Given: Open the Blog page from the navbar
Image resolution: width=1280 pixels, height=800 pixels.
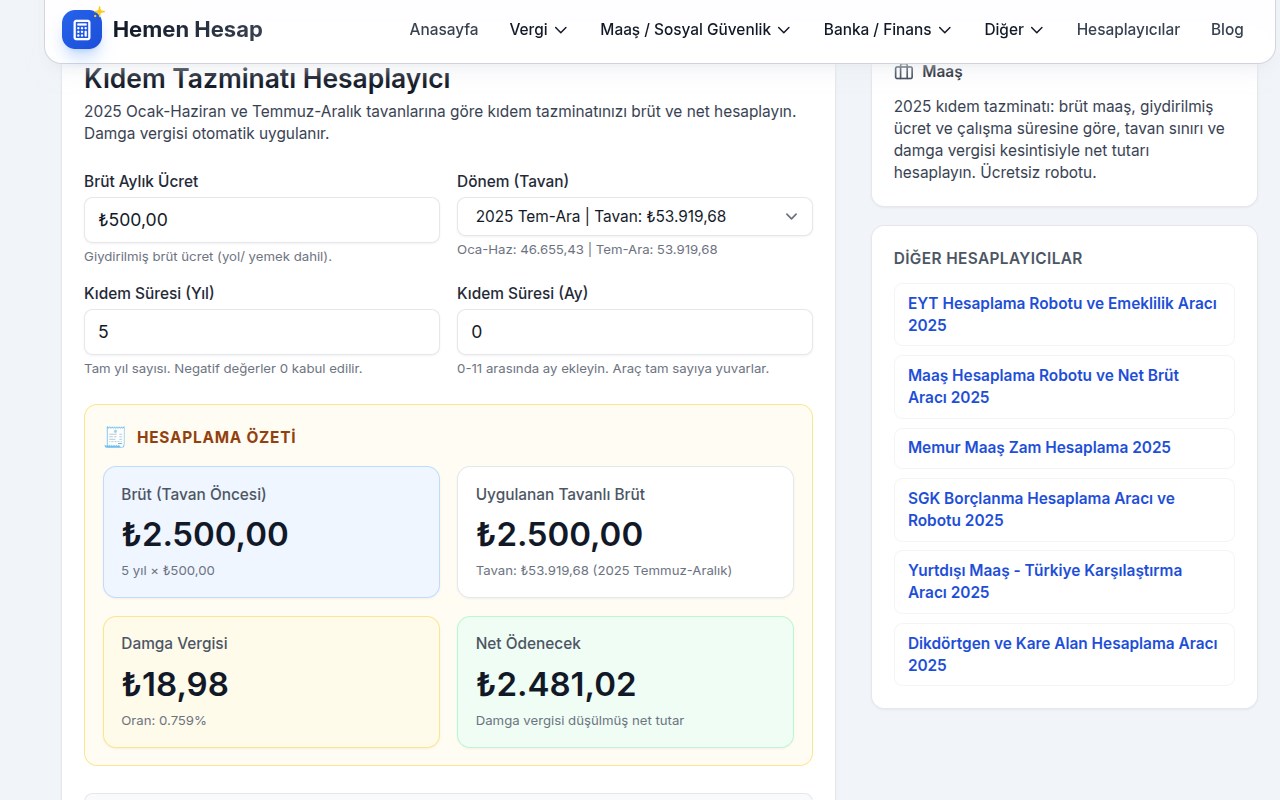Looking at the screenshot, I should (1226, 30).
